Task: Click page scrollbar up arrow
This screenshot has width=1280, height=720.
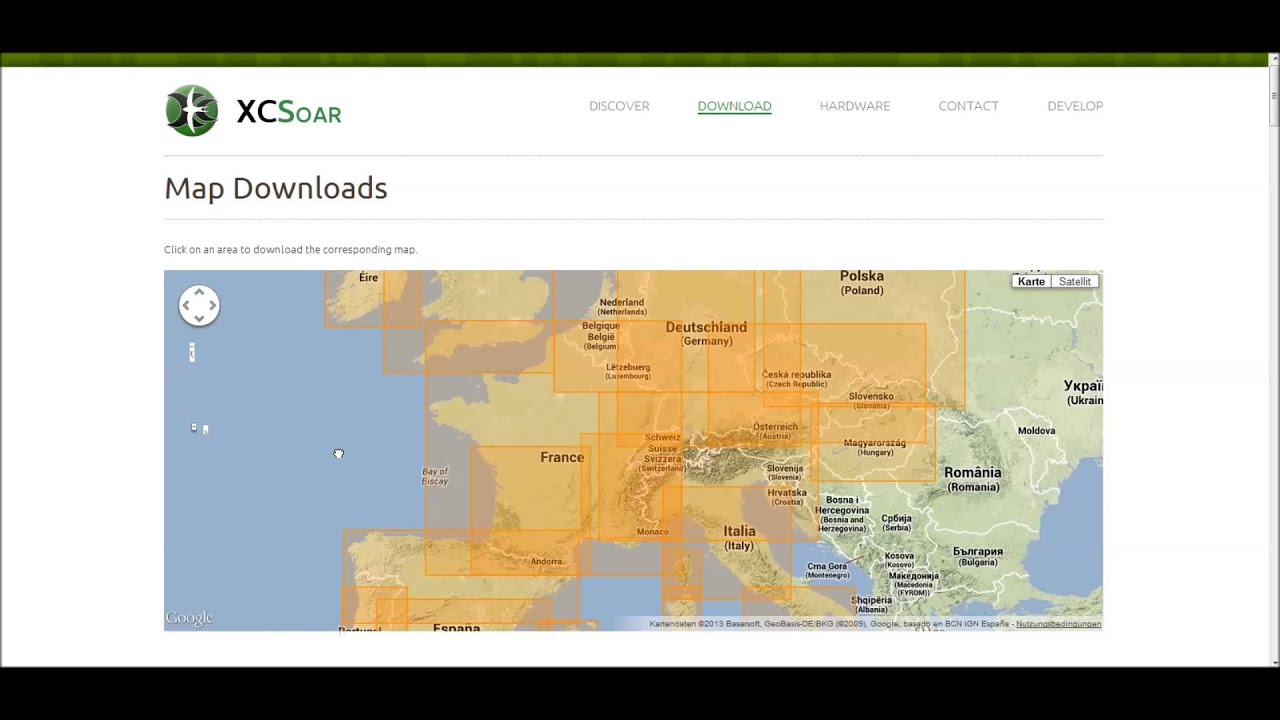Action: (1274, 60)
